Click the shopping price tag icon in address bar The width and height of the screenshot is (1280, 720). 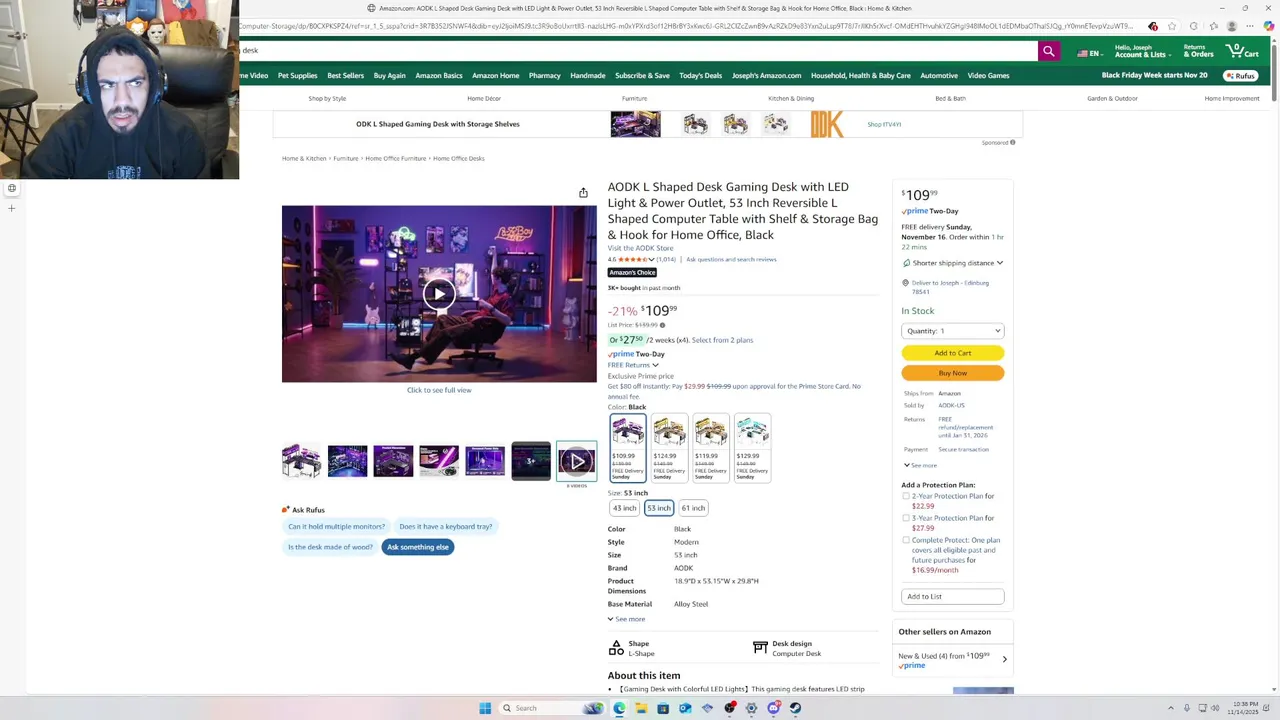[1153, 26]
